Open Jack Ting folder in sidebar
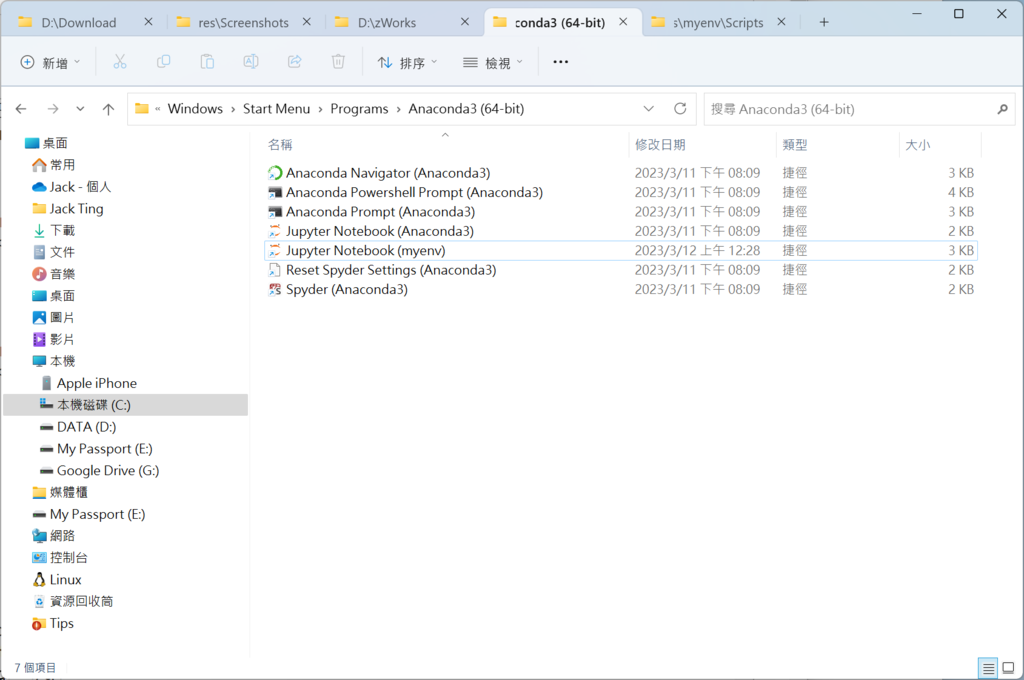The height and width of the screenshot is (680, 1024). 68,209
